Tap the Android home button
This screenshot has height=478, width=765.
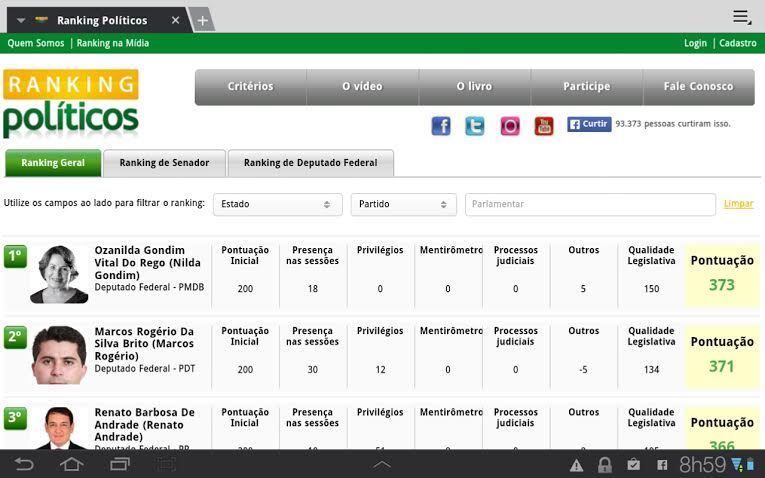click(71, 465)
